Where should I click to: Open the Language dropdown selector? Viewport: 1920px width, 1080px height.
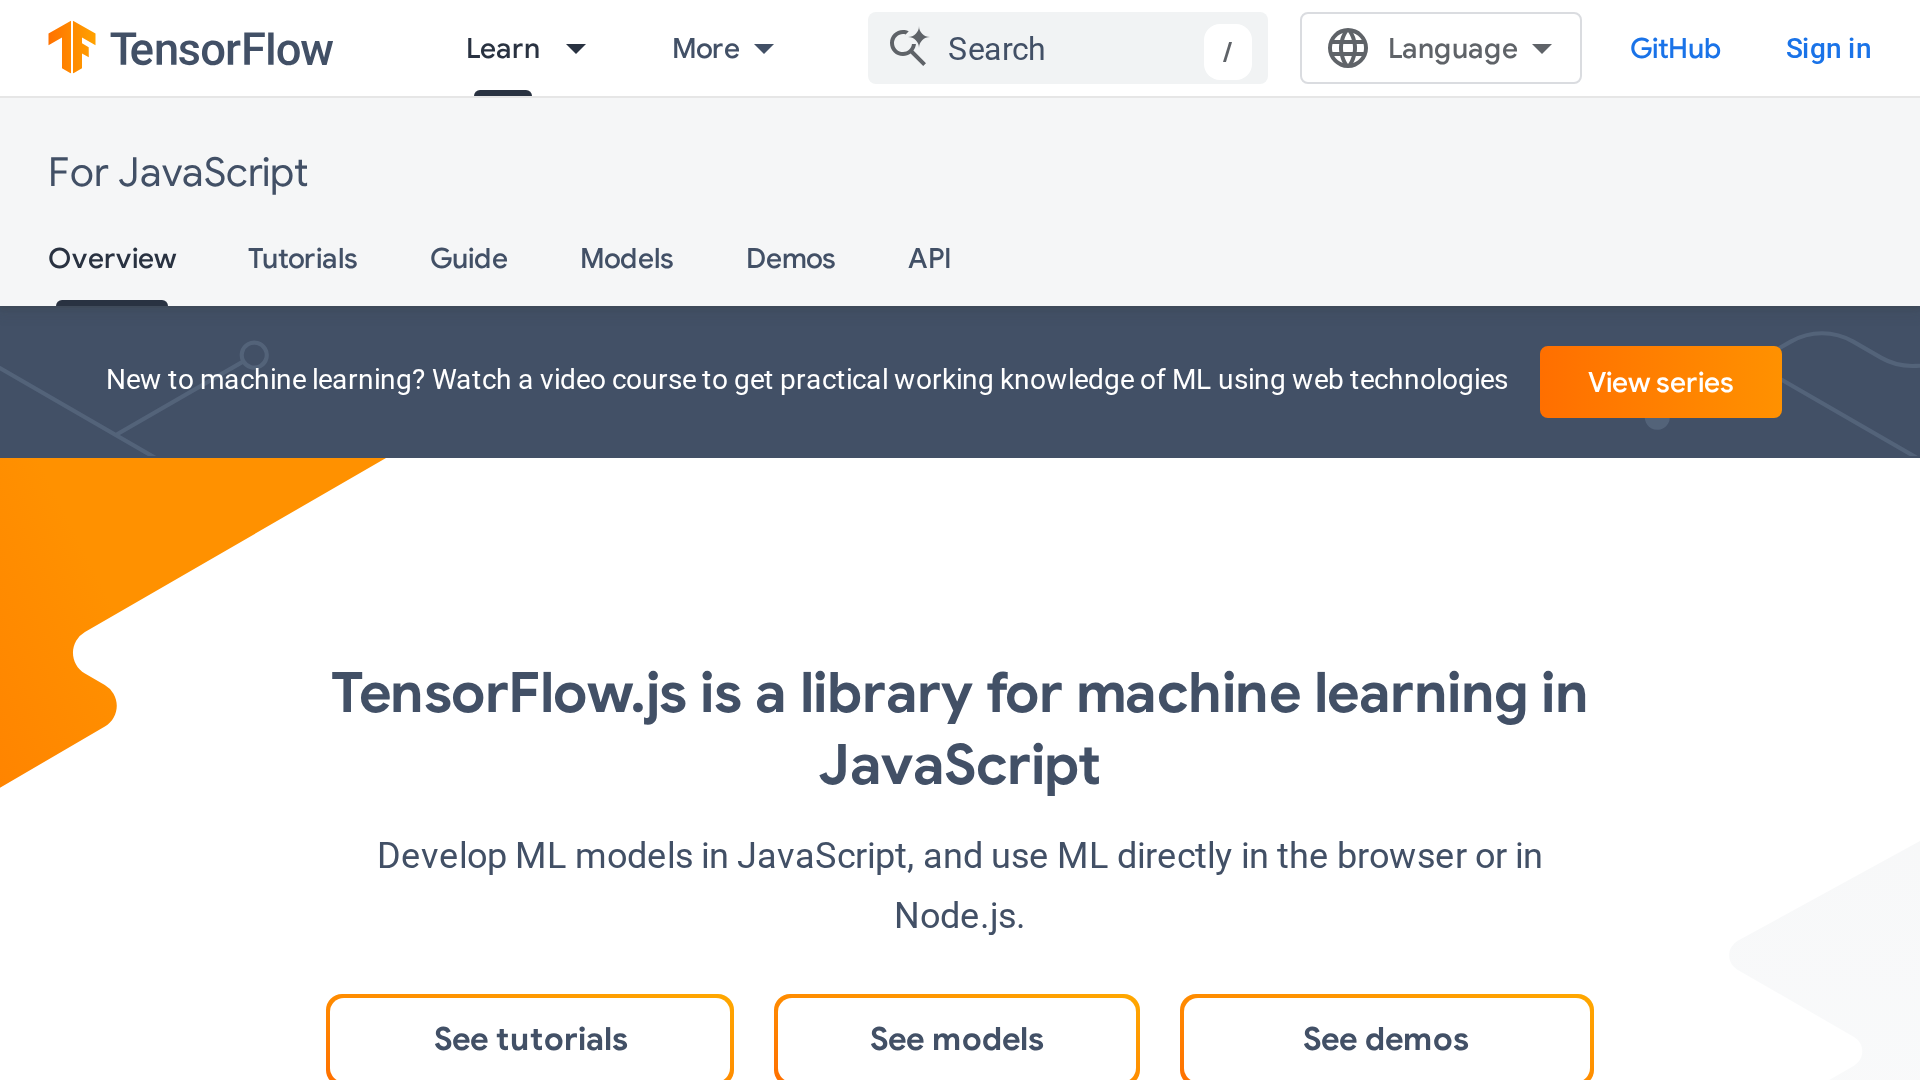[x=1440, y=48]
